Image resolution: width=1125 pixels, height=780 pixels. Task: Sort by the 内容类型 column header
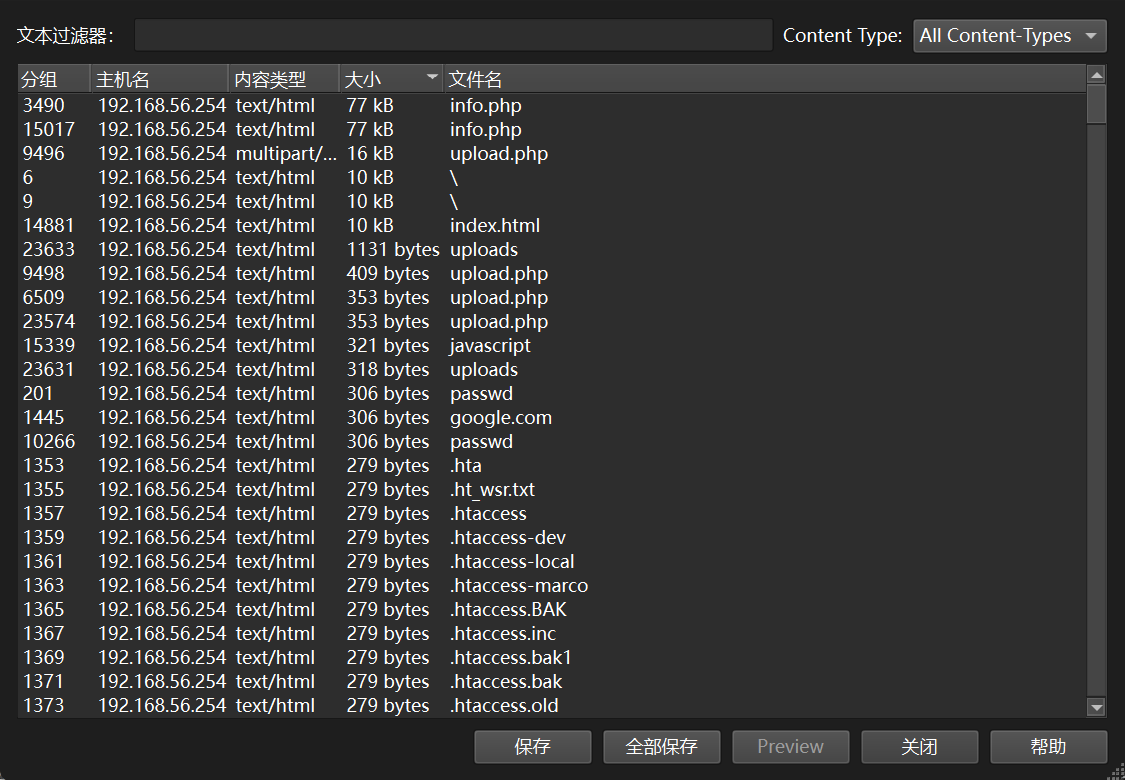click(284, 79)
